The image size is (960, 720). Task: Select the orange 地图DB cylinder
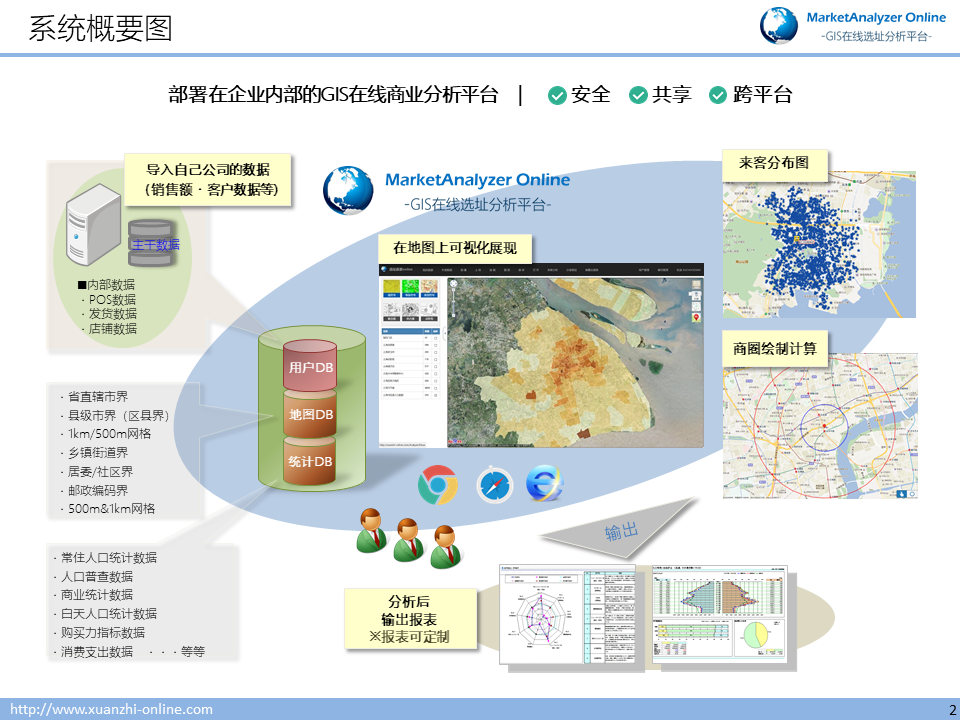click(310, 414)
